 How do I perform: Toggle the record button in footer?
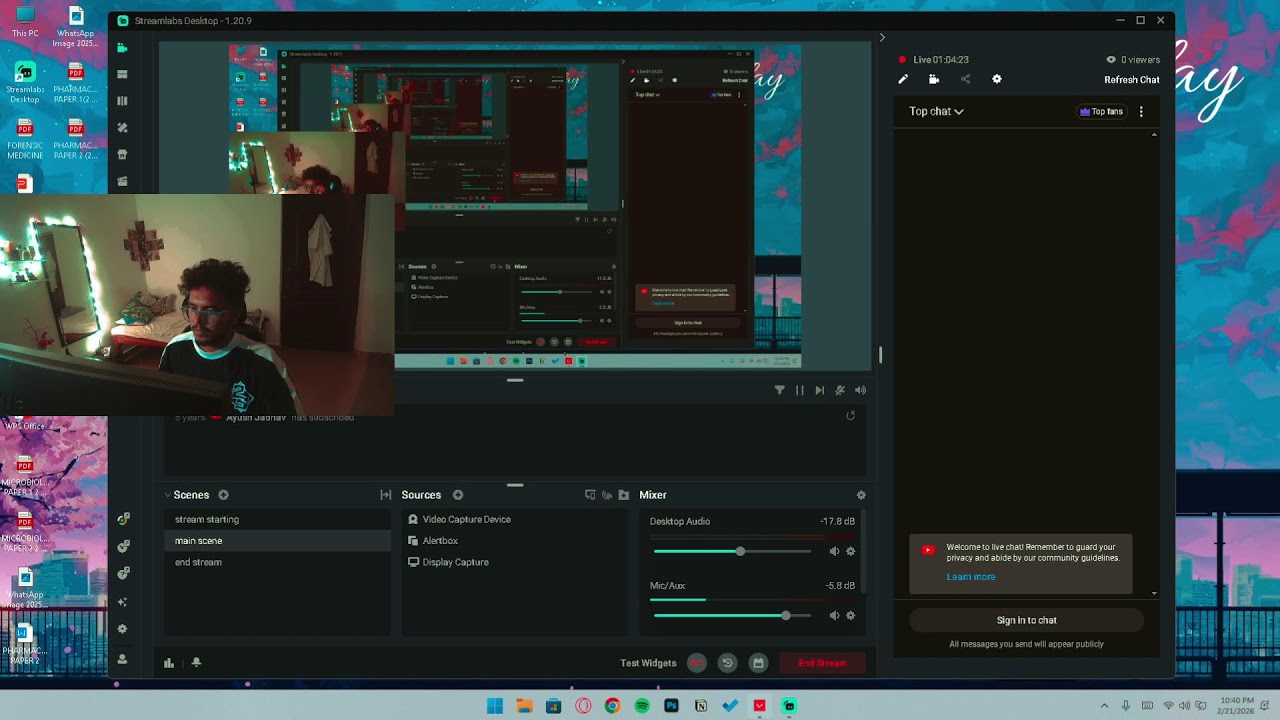click(697, 663)
